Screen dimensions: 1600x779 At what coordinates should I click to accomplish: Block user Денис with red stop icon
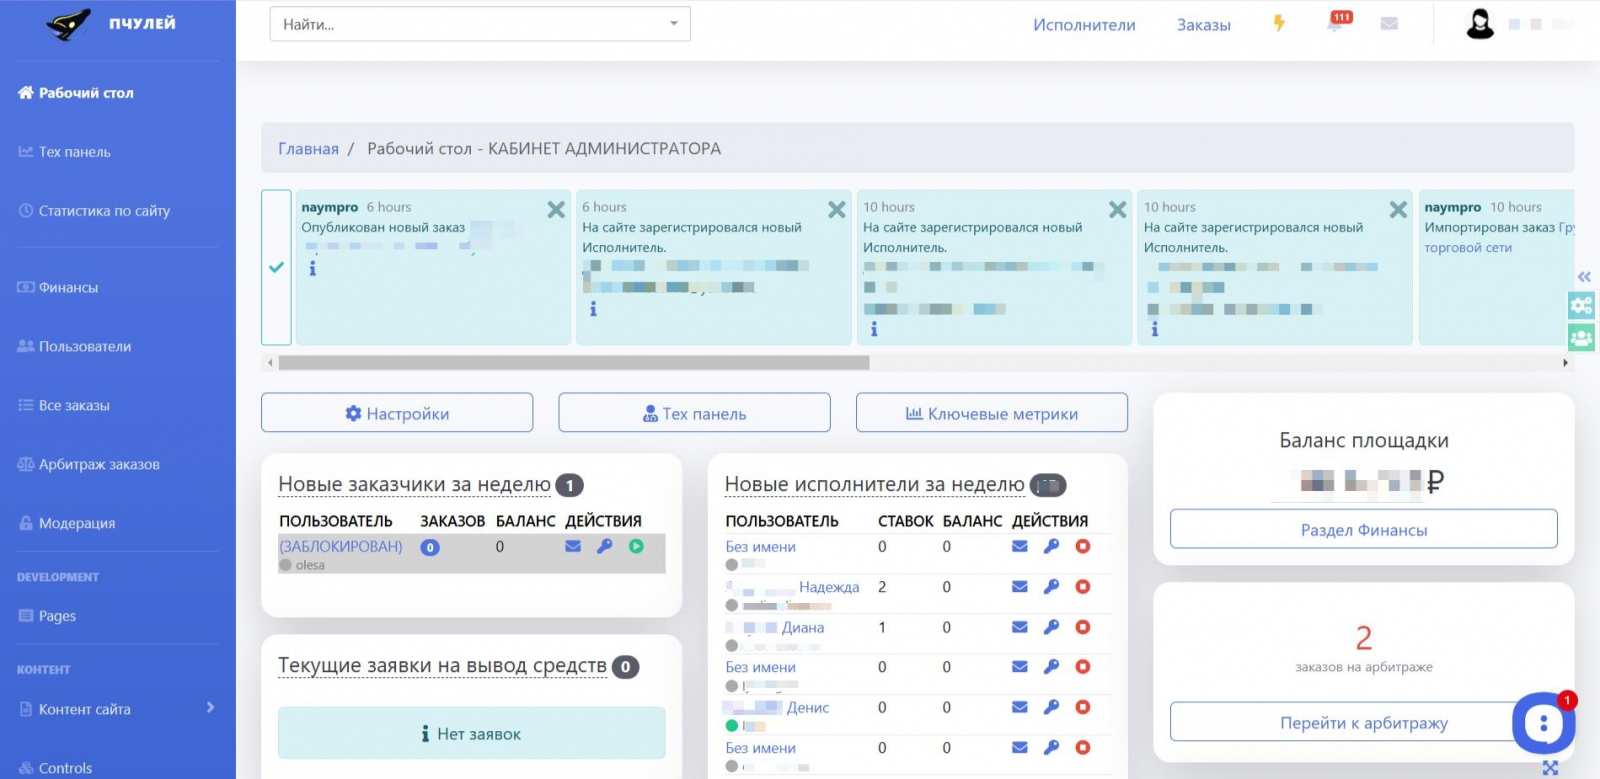[x=1082, y=707]
